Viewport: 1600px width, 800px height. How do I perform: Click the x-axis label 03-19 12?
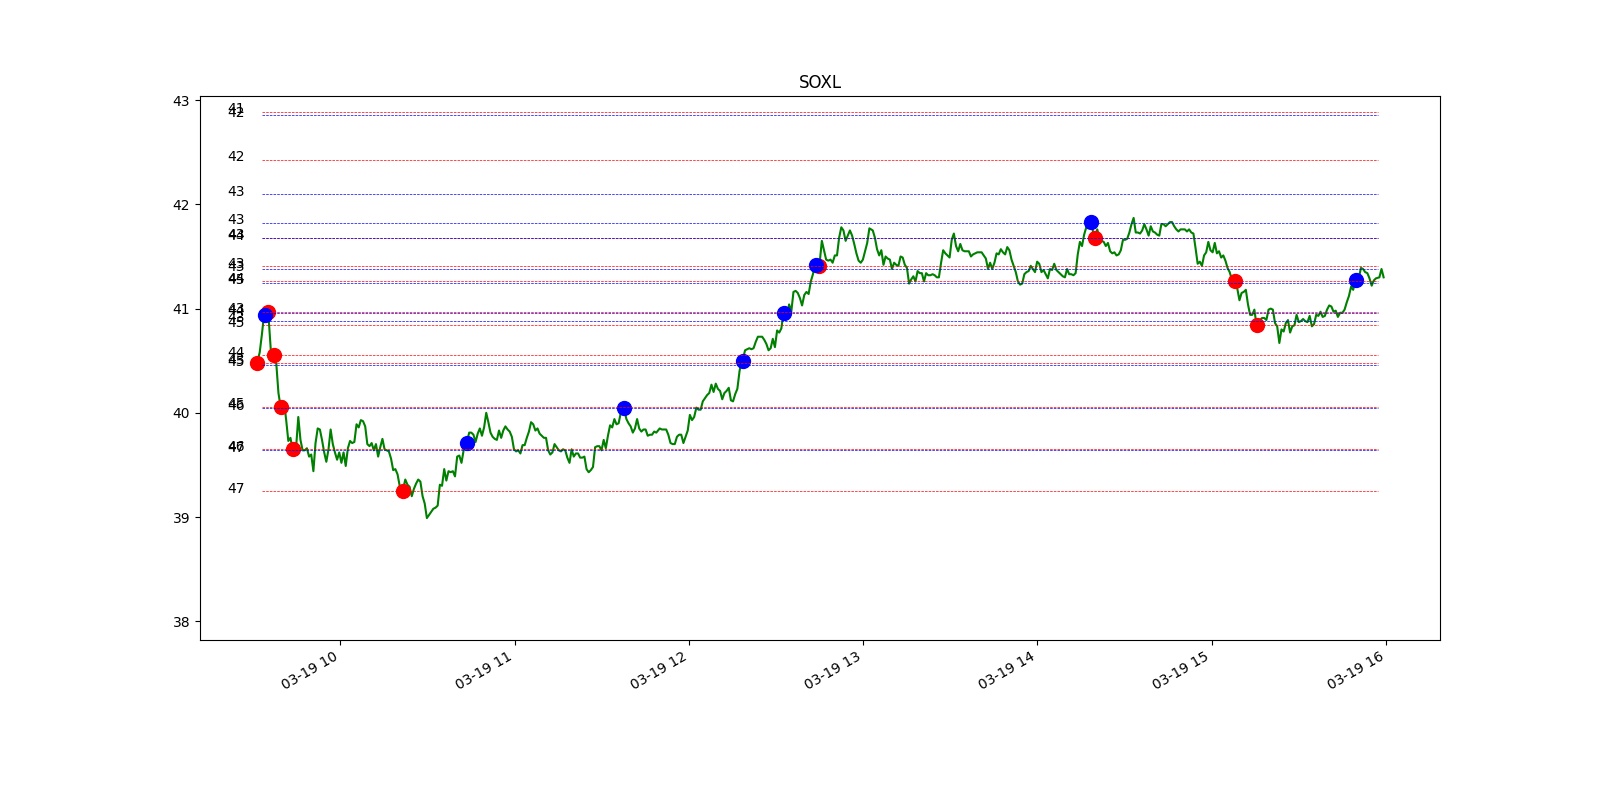[x=658, y=668]
